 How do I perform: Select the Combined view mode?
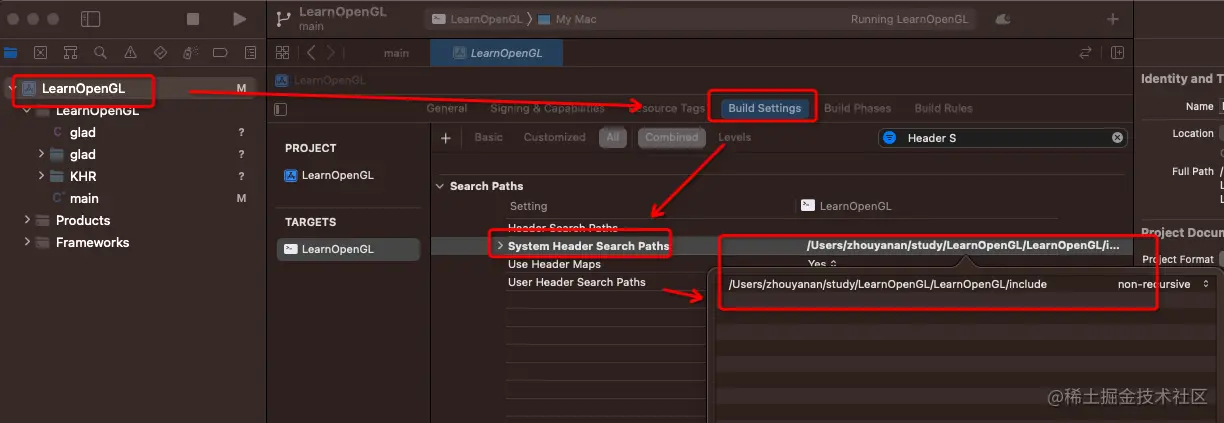(x=670, y=138)
